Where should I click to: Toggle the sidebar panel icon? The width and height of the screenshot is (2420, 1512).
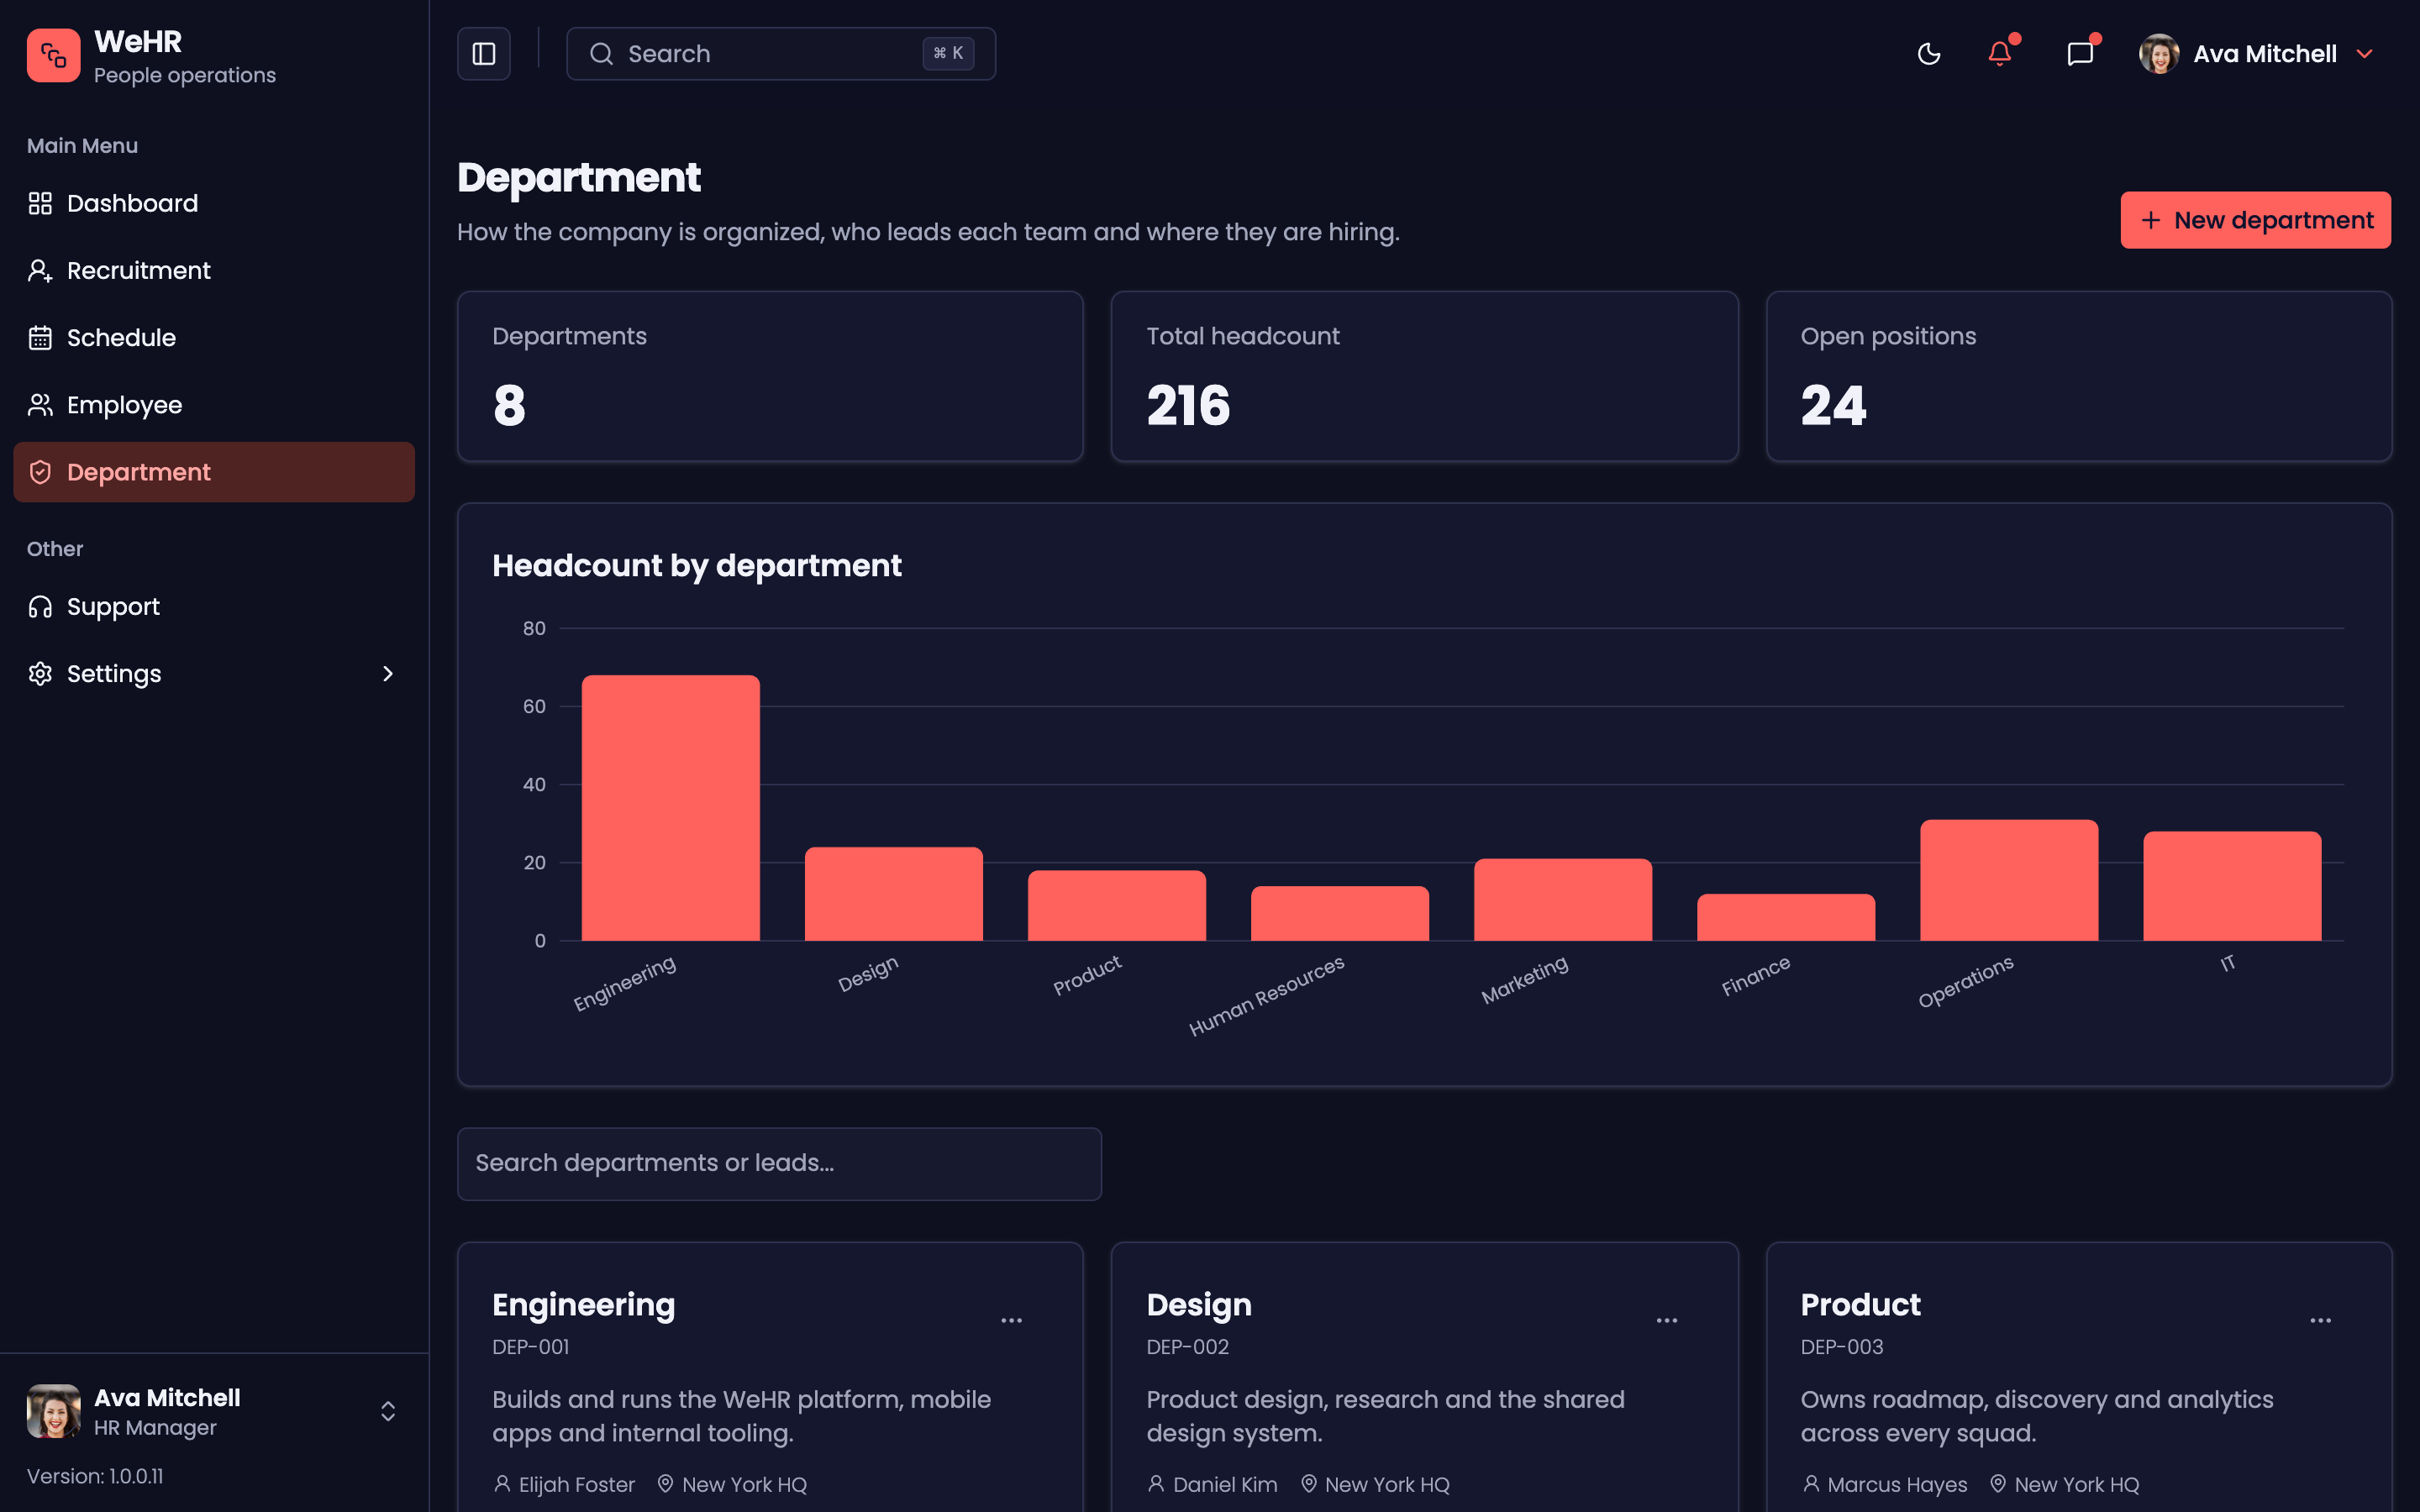click(484, 54)
